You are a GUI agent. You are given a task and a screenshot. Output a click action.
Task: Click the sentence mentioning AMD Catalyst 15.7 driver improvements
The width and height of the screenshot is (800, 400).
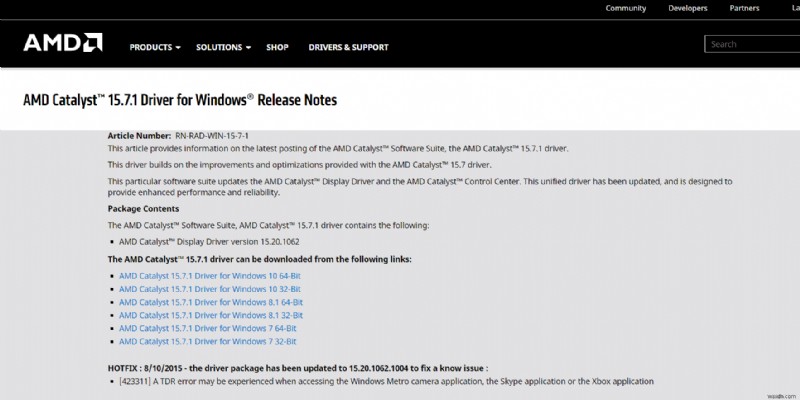pos(299,165)
